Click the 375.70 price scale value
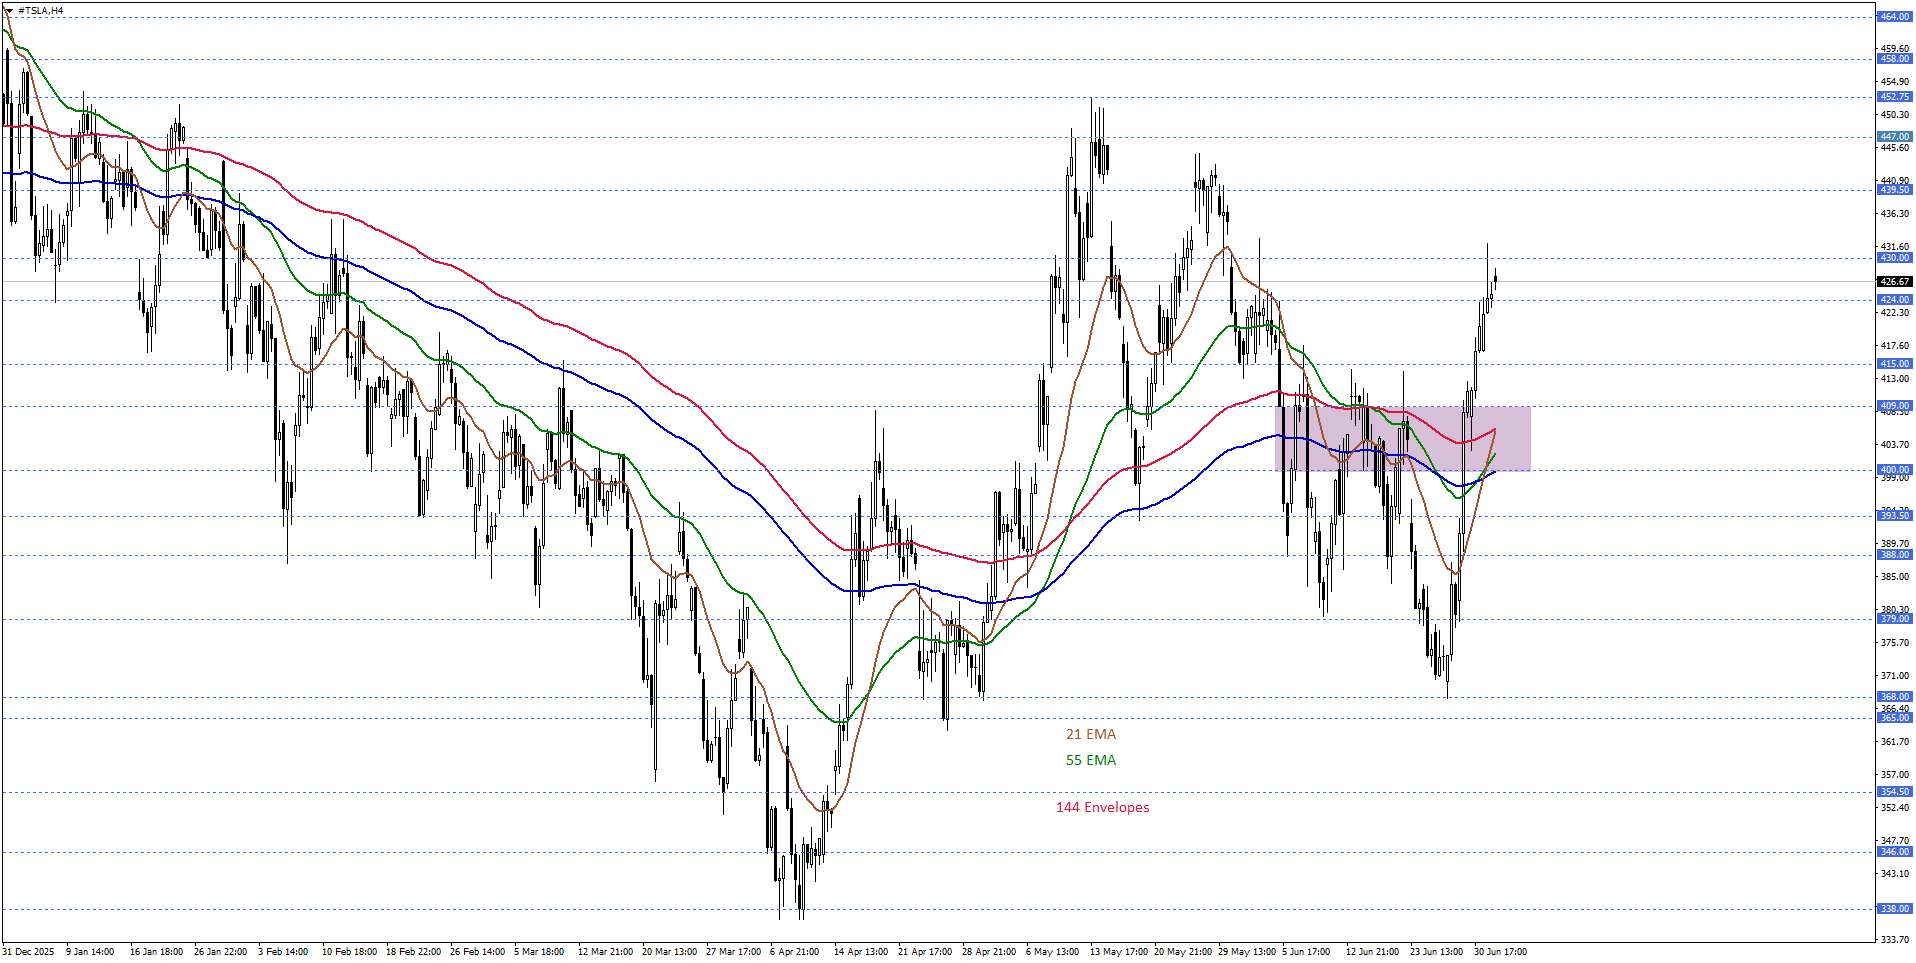The image size is (1916, 963). tap(1894, 643)
